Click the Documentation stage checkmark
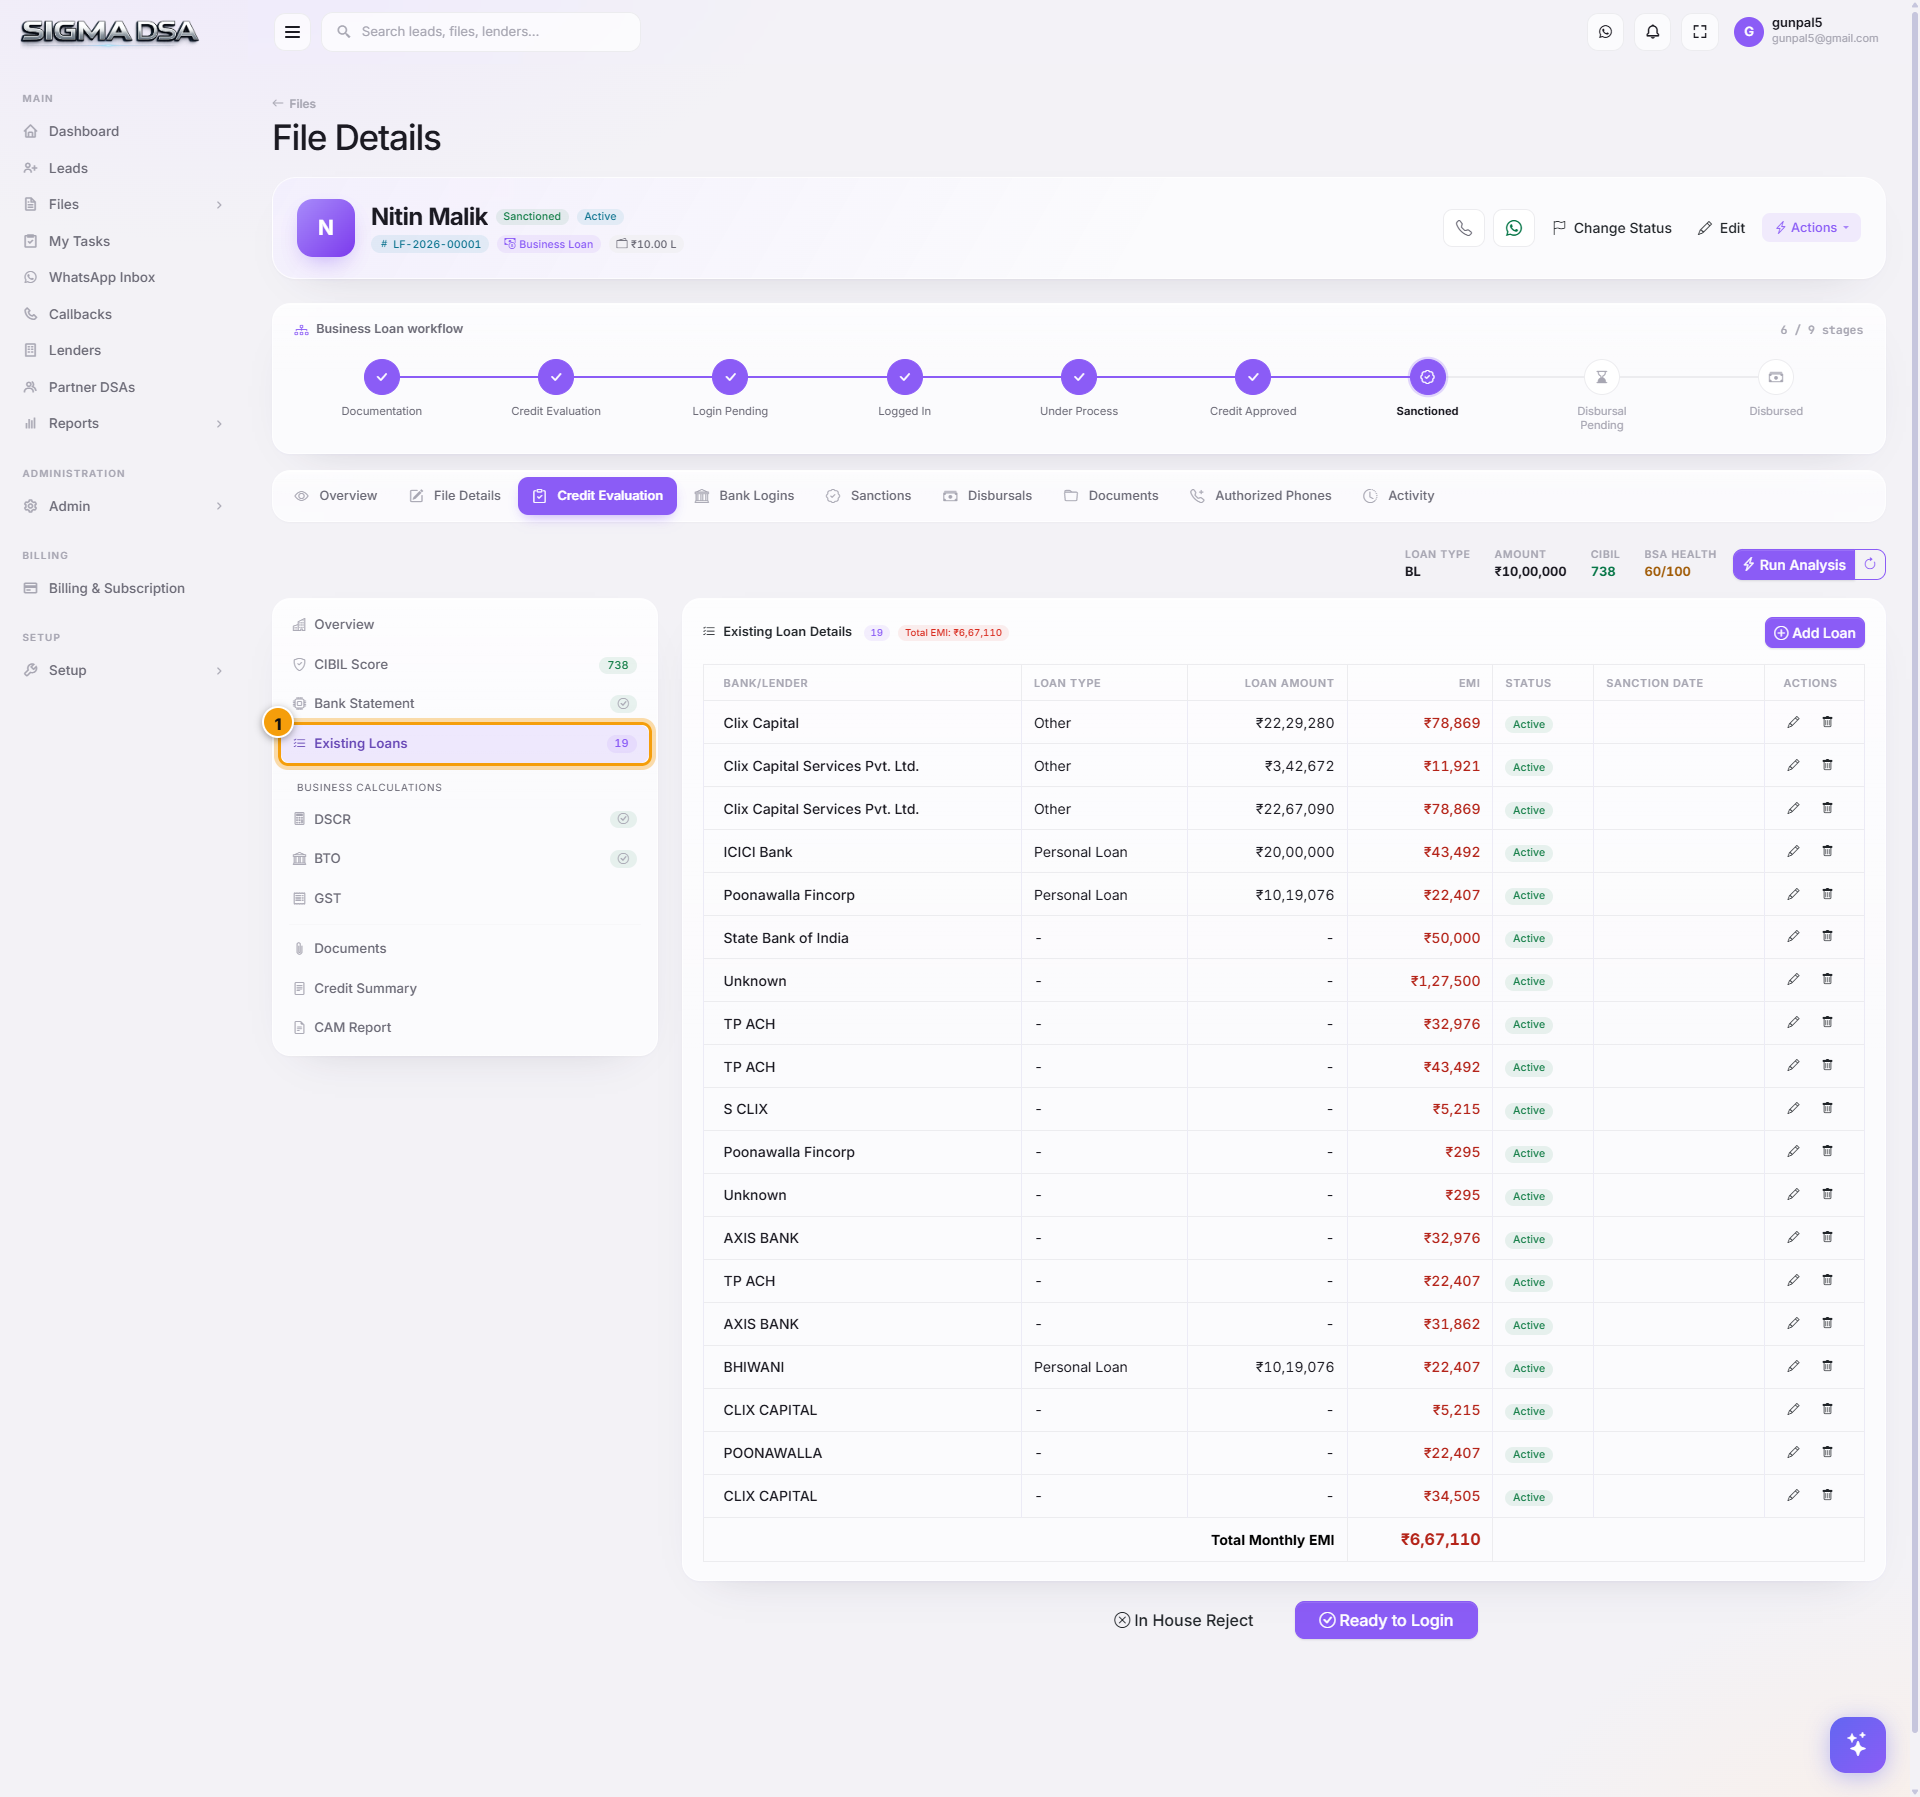The height and width of the screenshot is (1797, 1920). [381, 377]
